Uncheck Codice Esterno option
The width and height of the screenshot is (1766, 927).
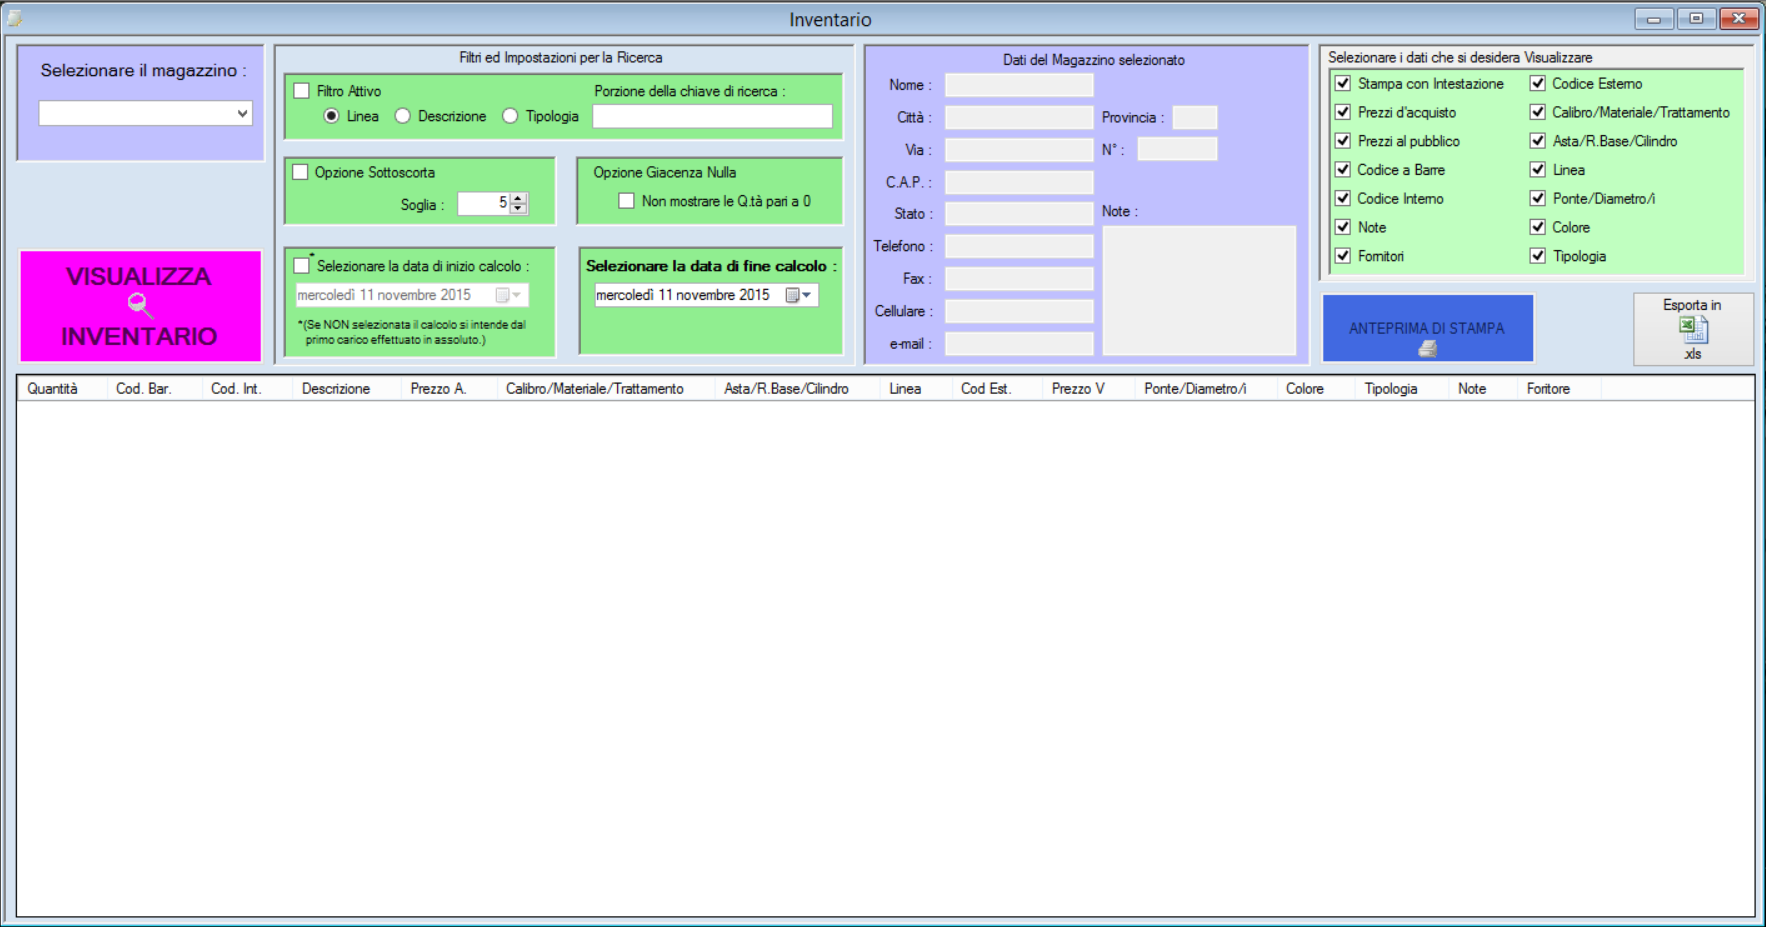[x=1538, y=83]
